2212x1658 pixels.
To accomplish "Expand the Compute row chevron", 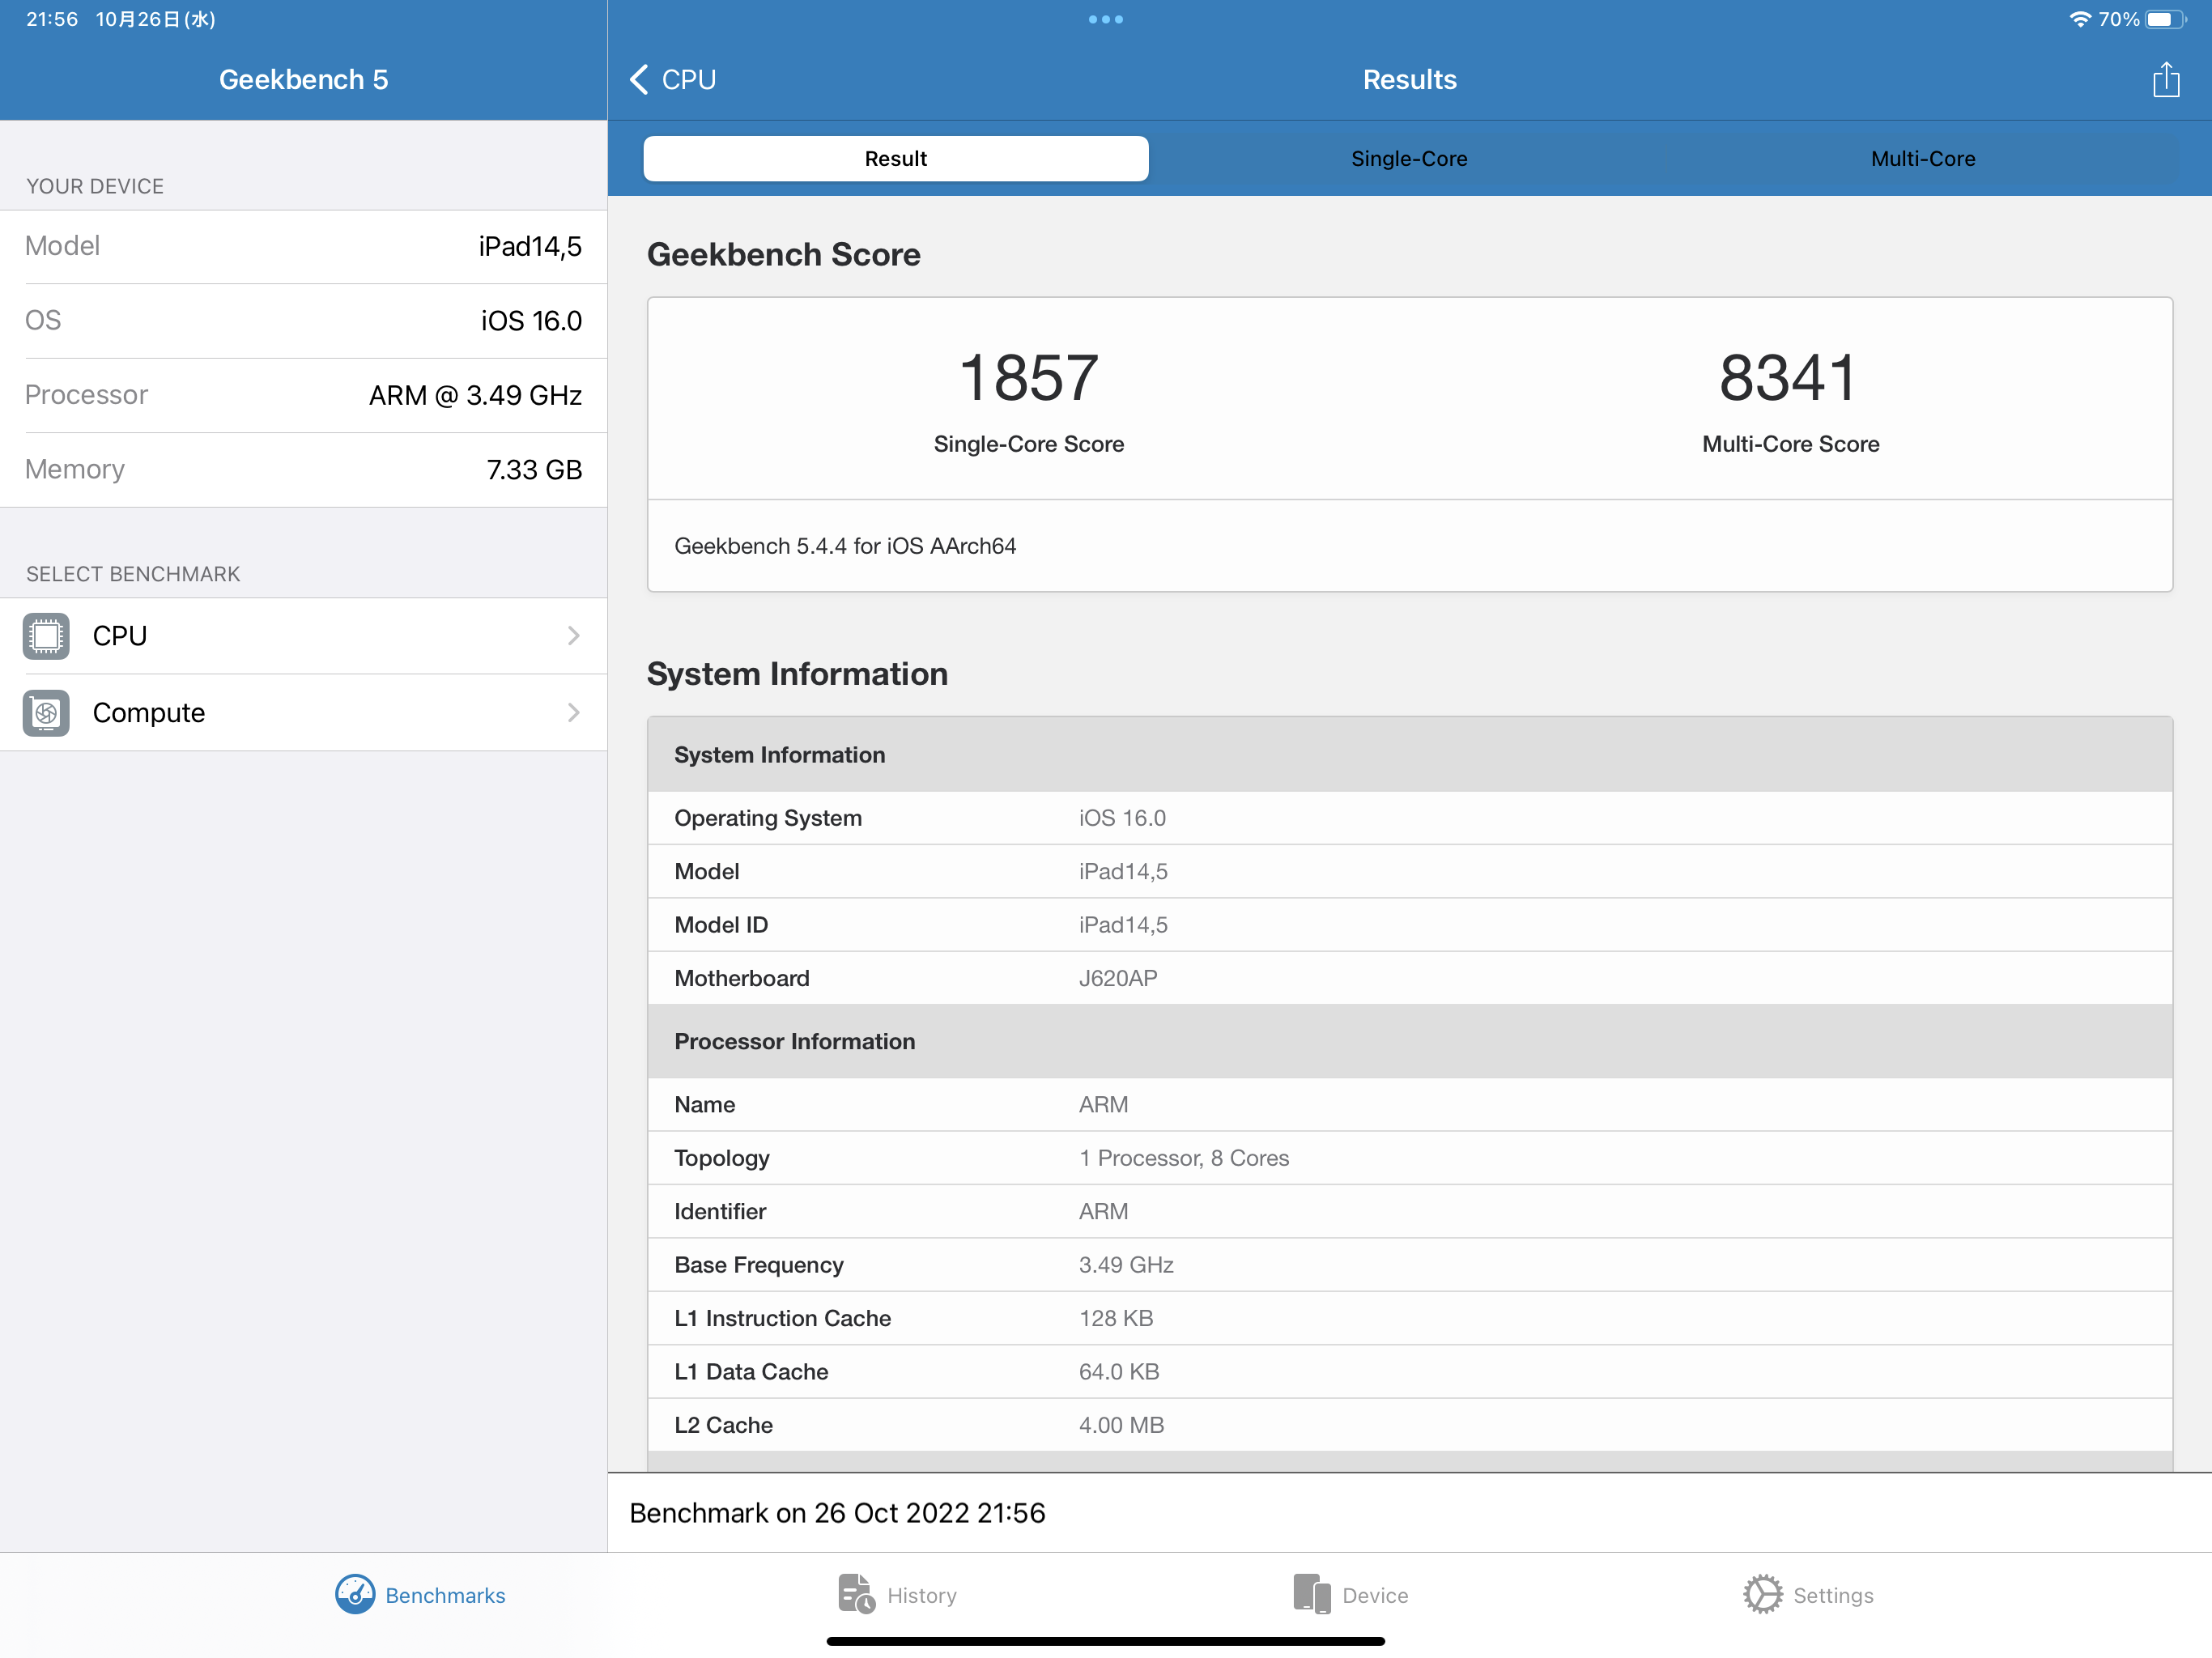I will click(x=574, y=713).
